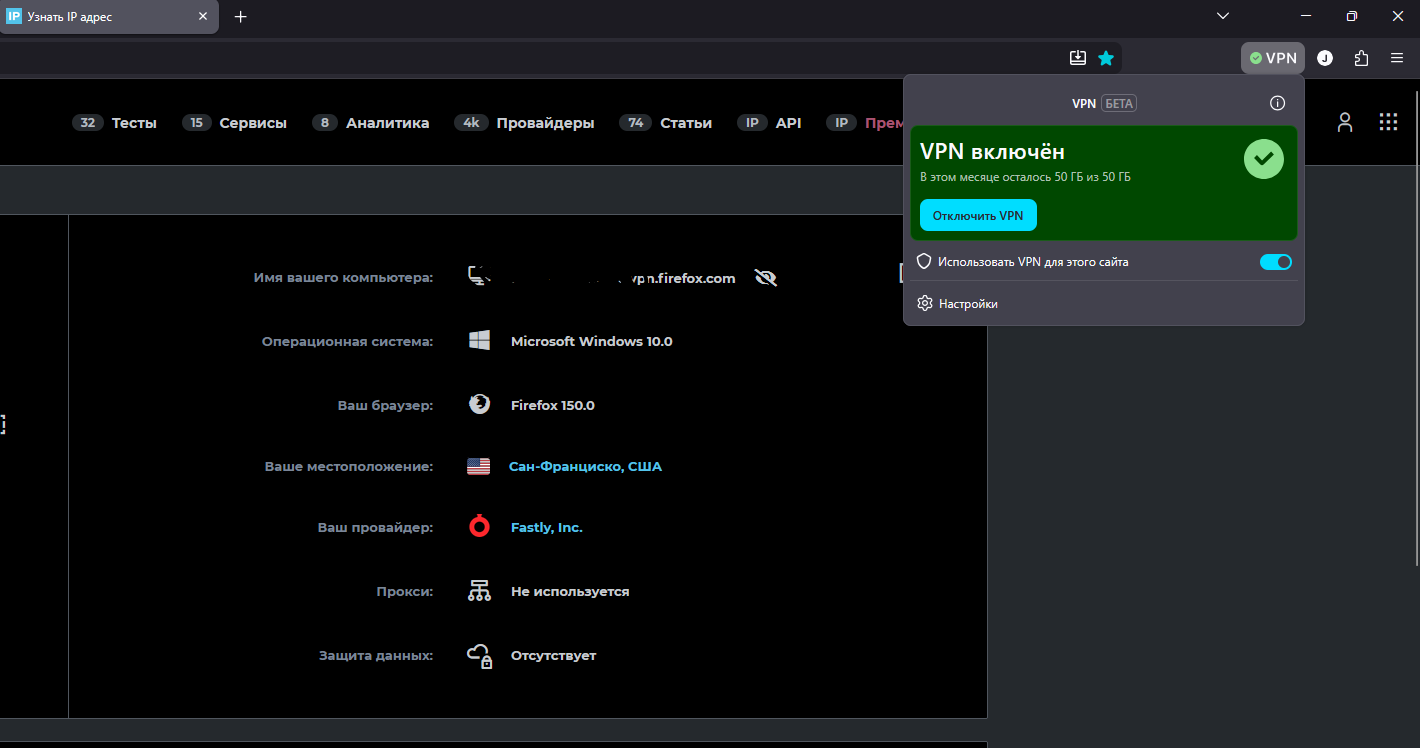Open the Fastly, Inc. provider link
This screenshot has width=1420, height=748.
[546, 527]
